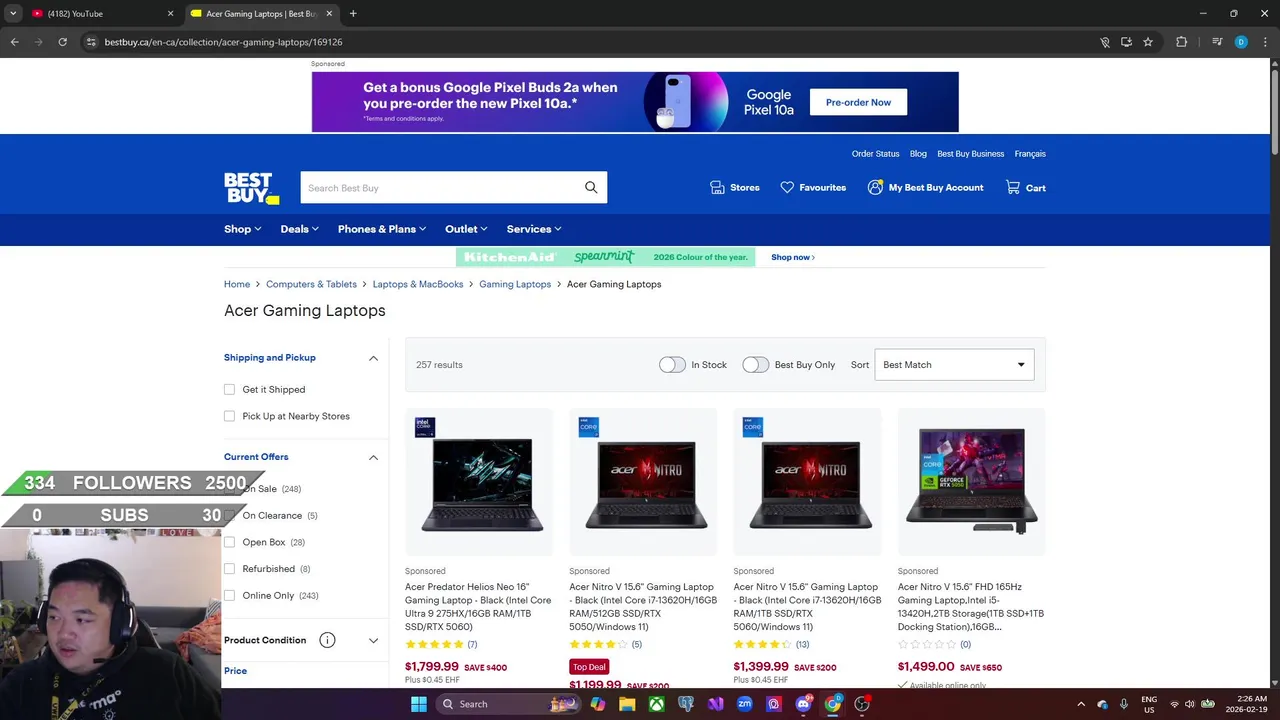Close the YouTube tab
Screen dimensions: 1280x720
pos(170,14)
